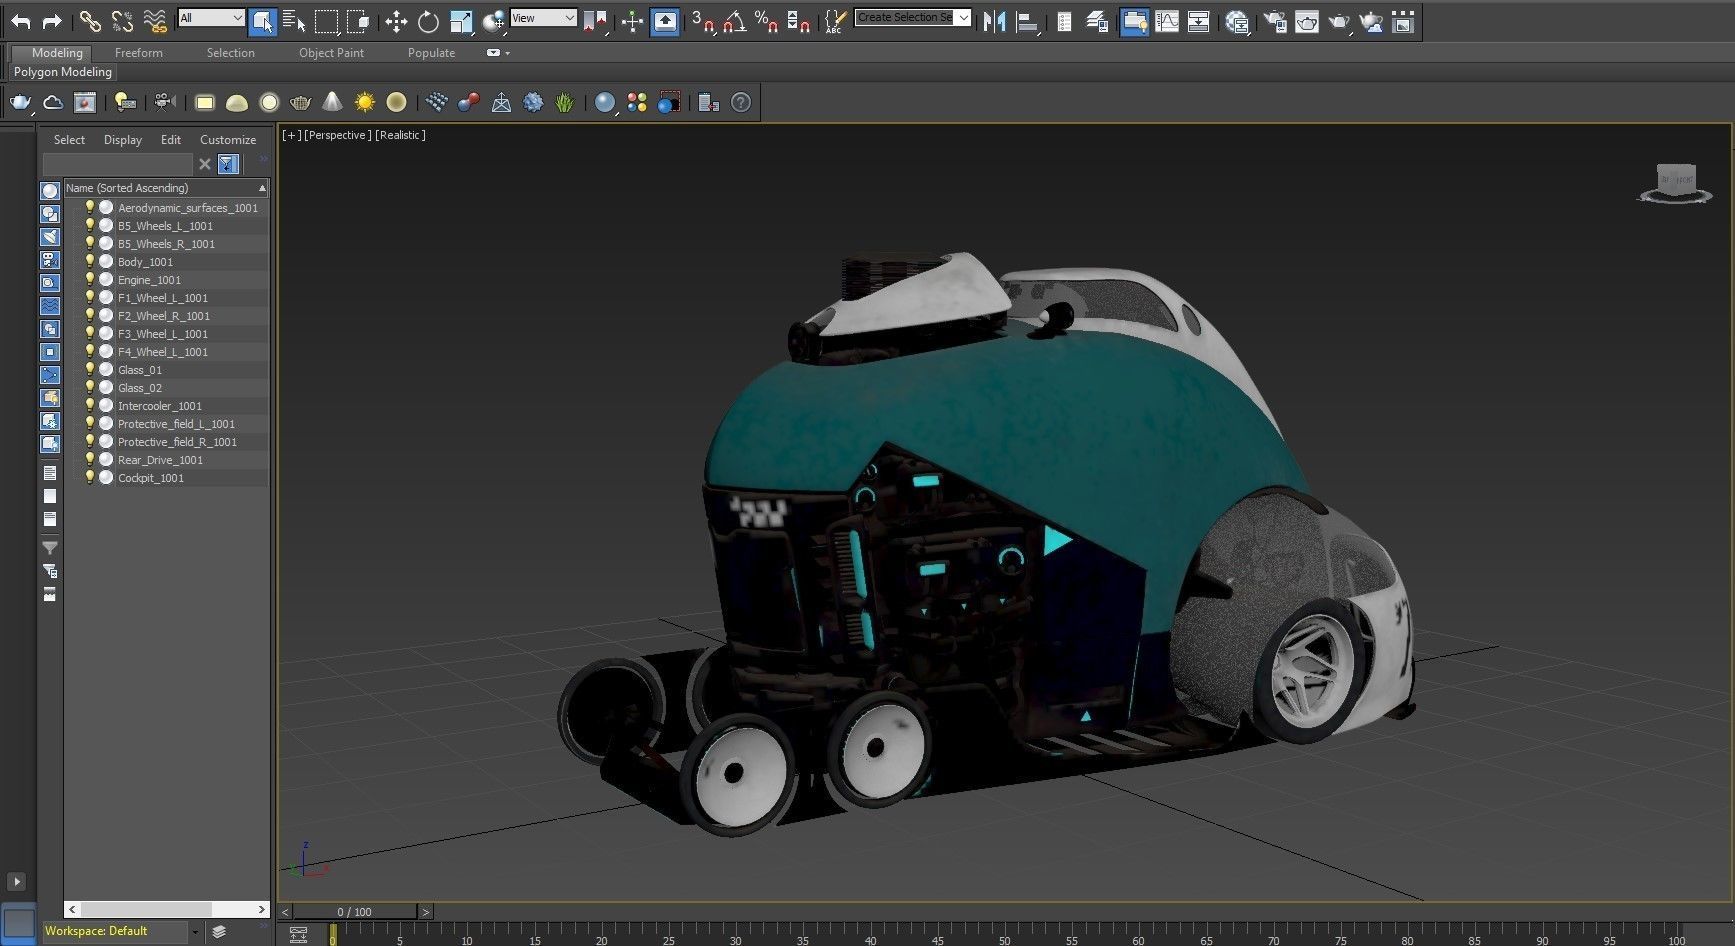The image size is (1735, 946).
Task: Toggle the 3D Snaps button
Action: click(703, 21)
